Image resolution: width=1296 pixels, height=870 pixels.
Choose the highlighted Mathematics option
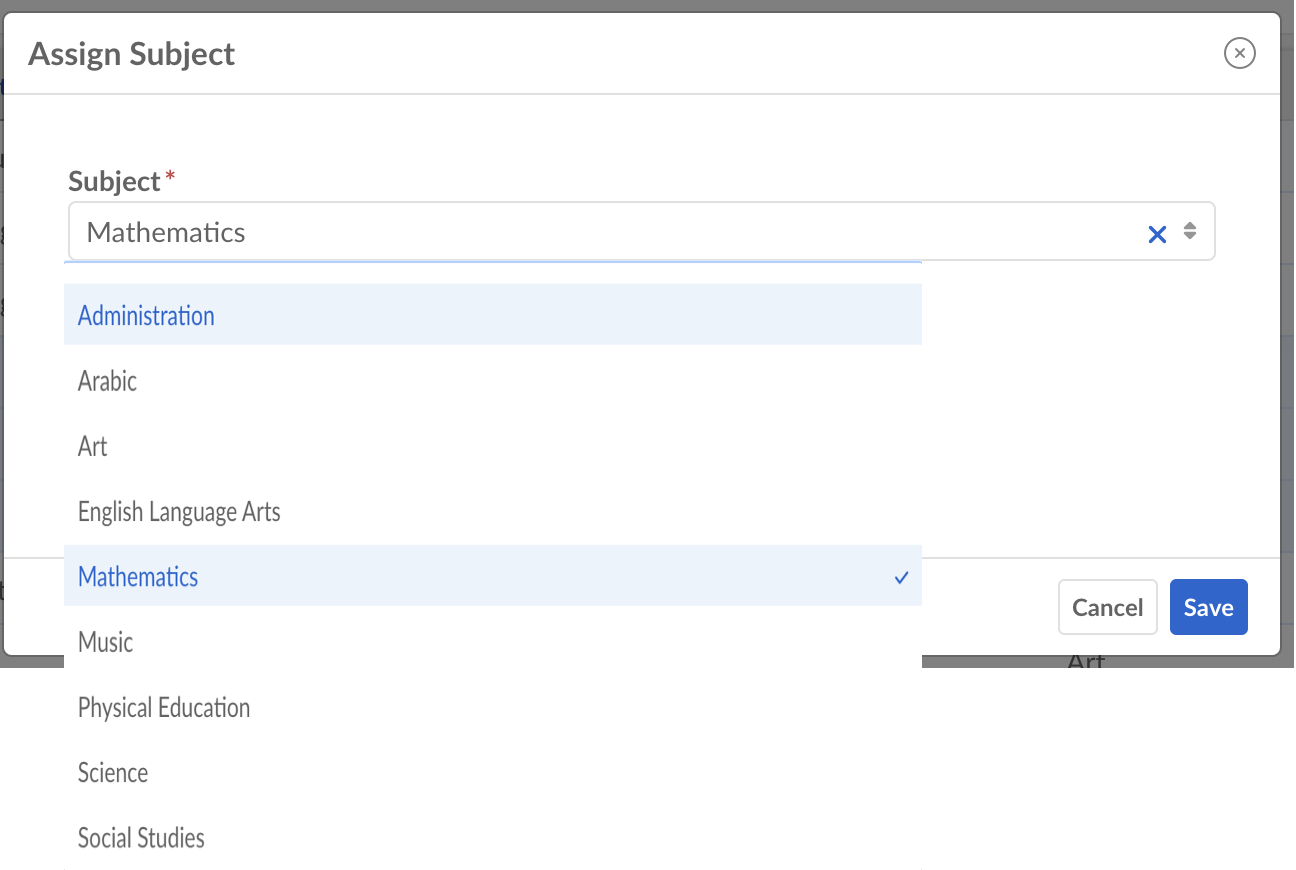pos(138,577)
